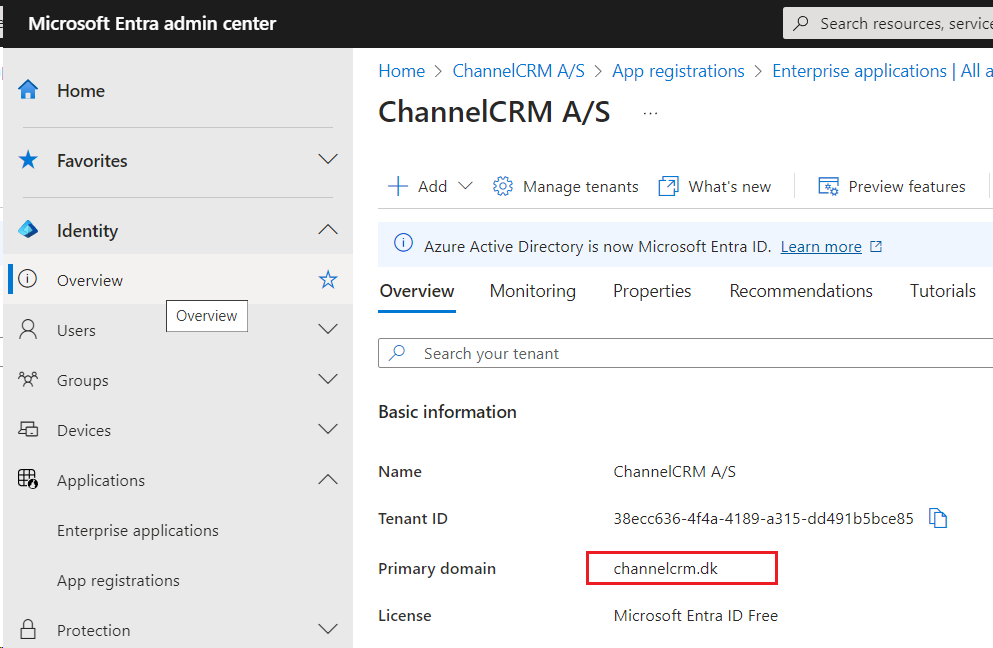Image resolution: width=993 pixels, height=648 pixels.
Task: Click the Manage tenants button label
Action: click(x=581, y=186)
